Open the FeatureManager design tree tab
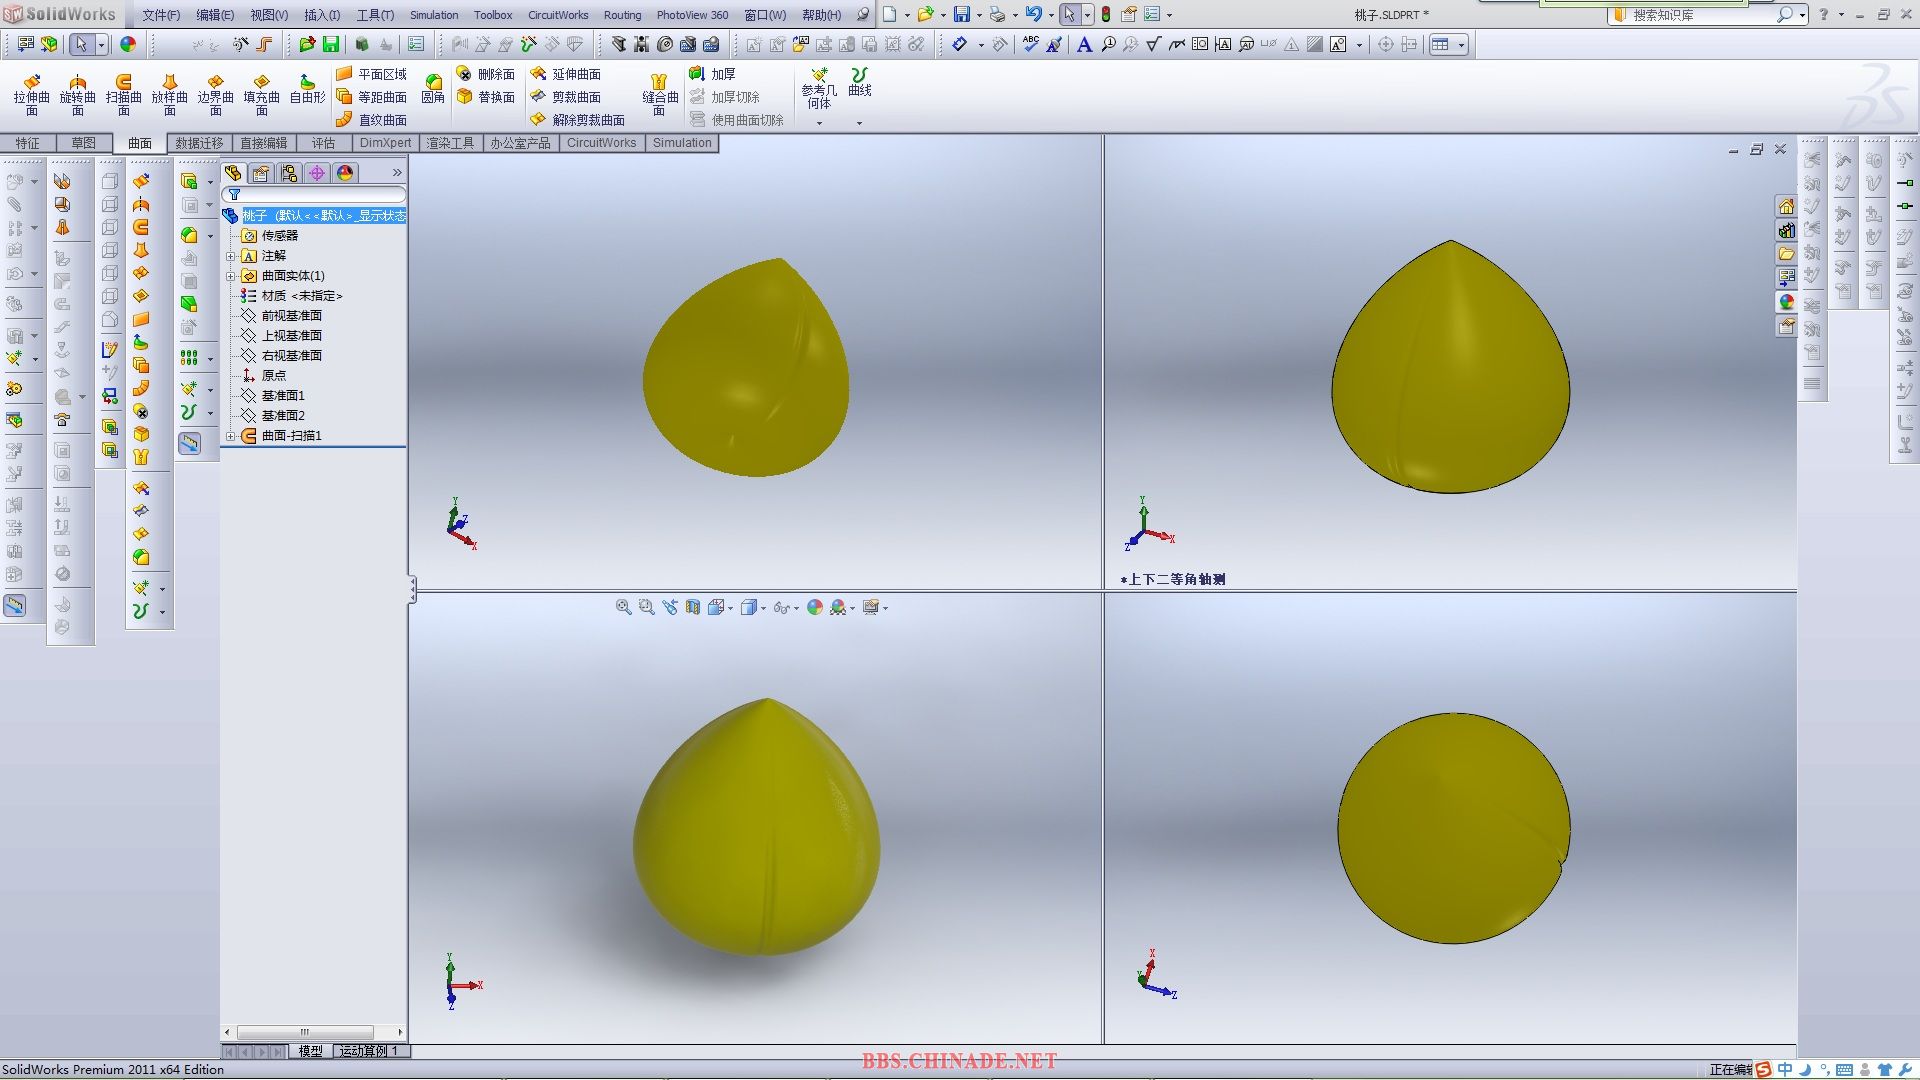1920x1080 pixels. 233,173
